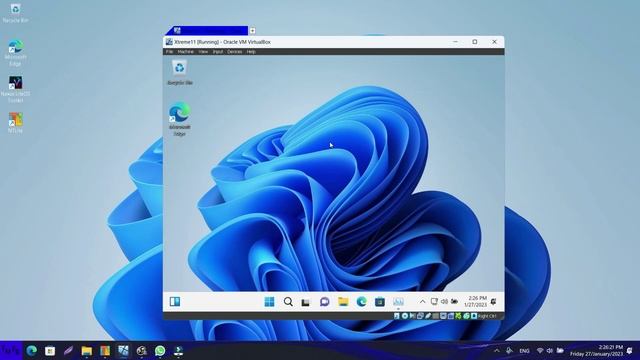
Task: Open the Input menu in VirtualBox
Action: (x=218, y=52)
